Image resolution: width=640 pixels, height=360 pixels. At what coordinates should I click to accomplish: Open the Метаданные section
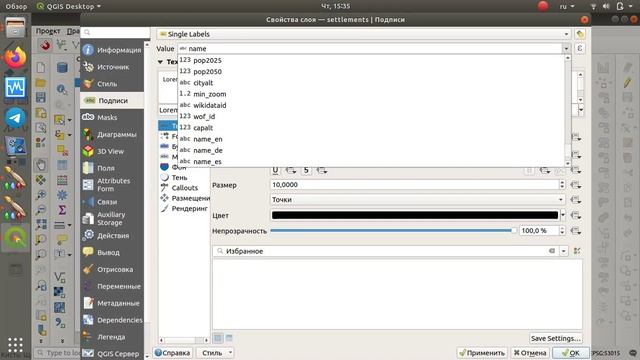[112, 303]
